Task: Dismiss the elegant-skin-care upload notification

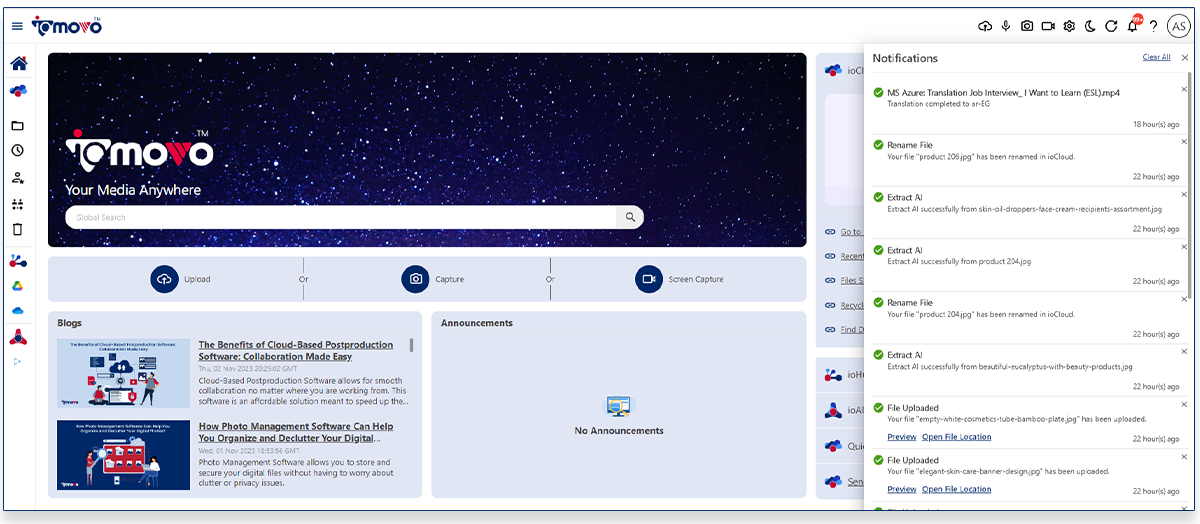Action: pos(1185,457)
